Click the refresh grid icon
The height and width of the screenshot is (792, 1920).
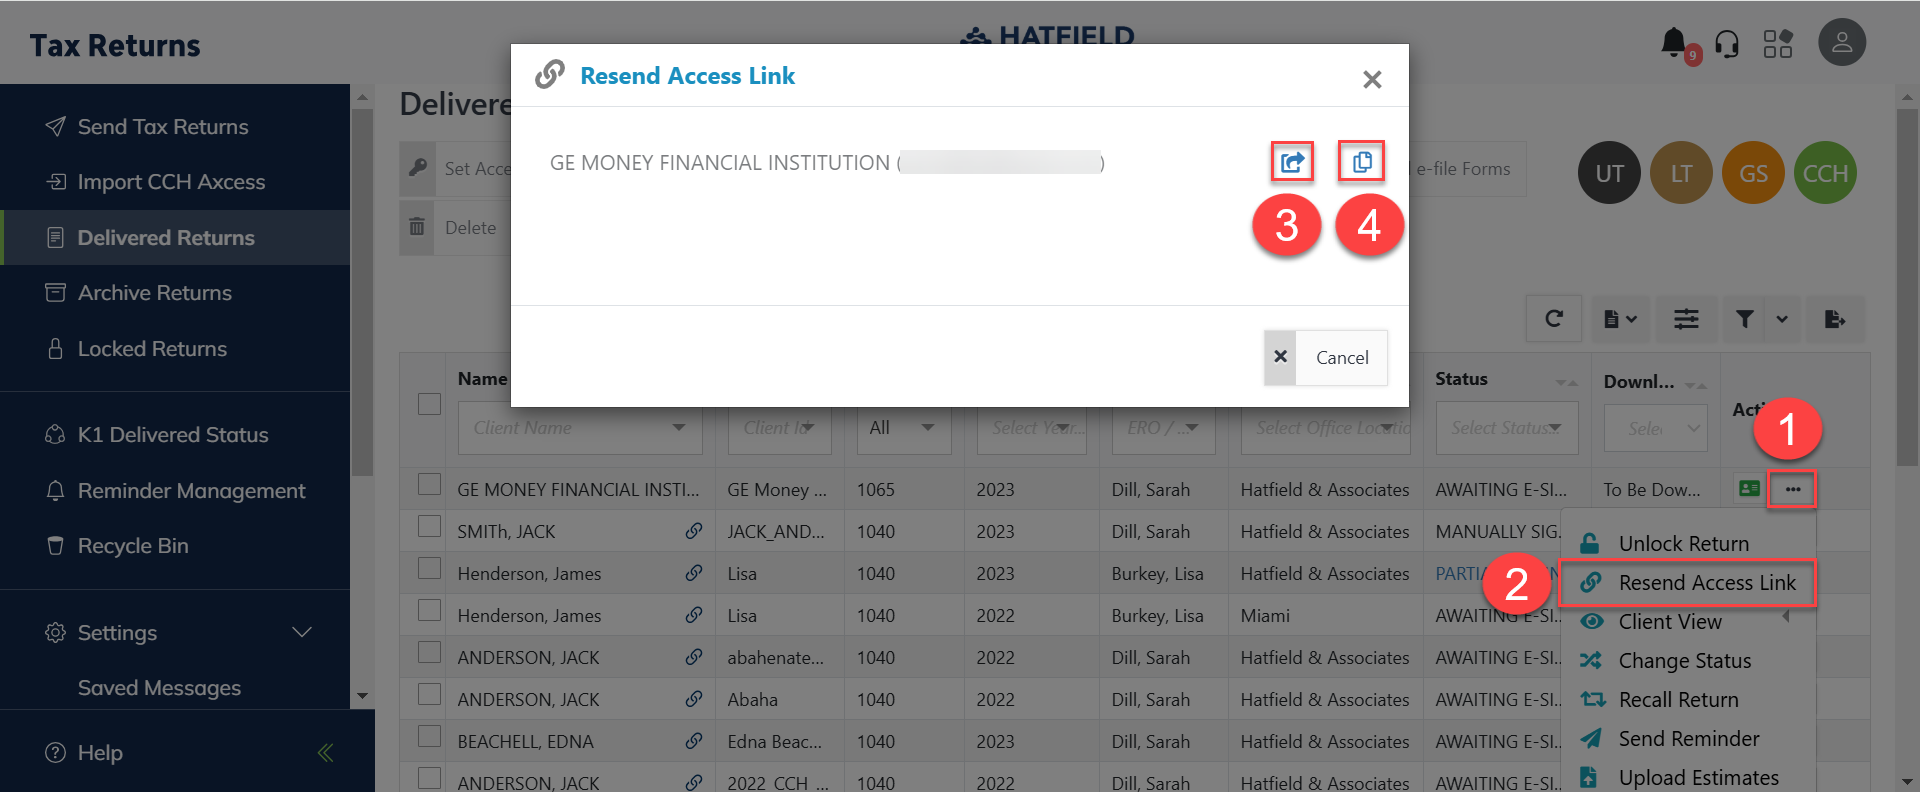(1553, 319)
